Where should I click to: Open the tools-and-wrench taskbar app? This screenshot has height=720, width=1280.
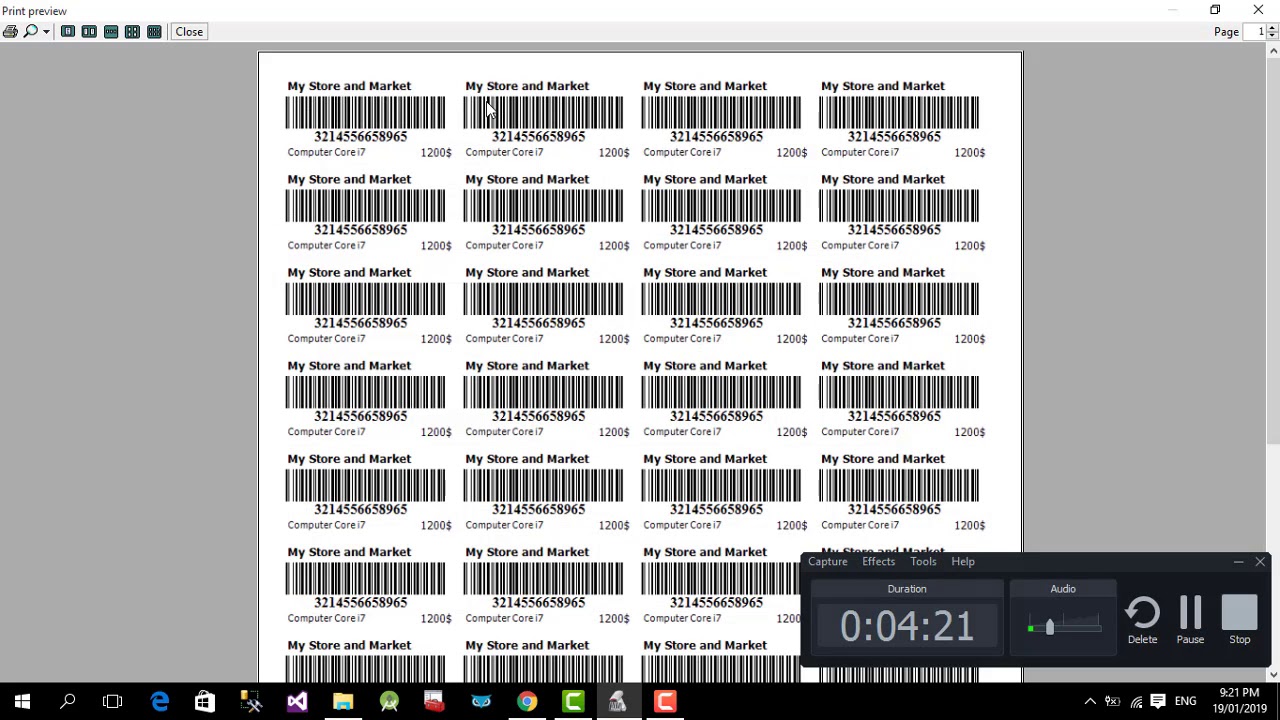point(251,701)
